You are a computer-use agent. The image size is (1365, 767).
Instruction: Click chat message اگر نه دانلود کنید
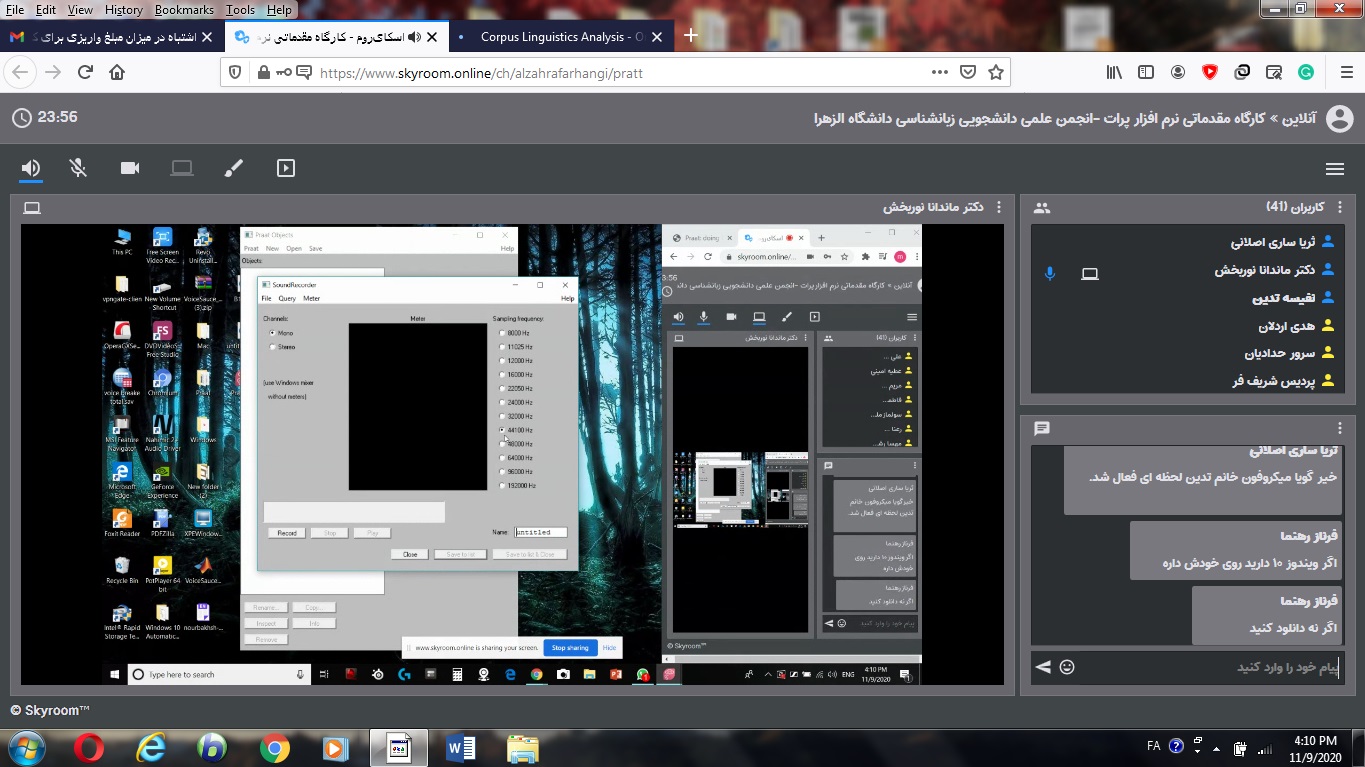pos(1293,628)
